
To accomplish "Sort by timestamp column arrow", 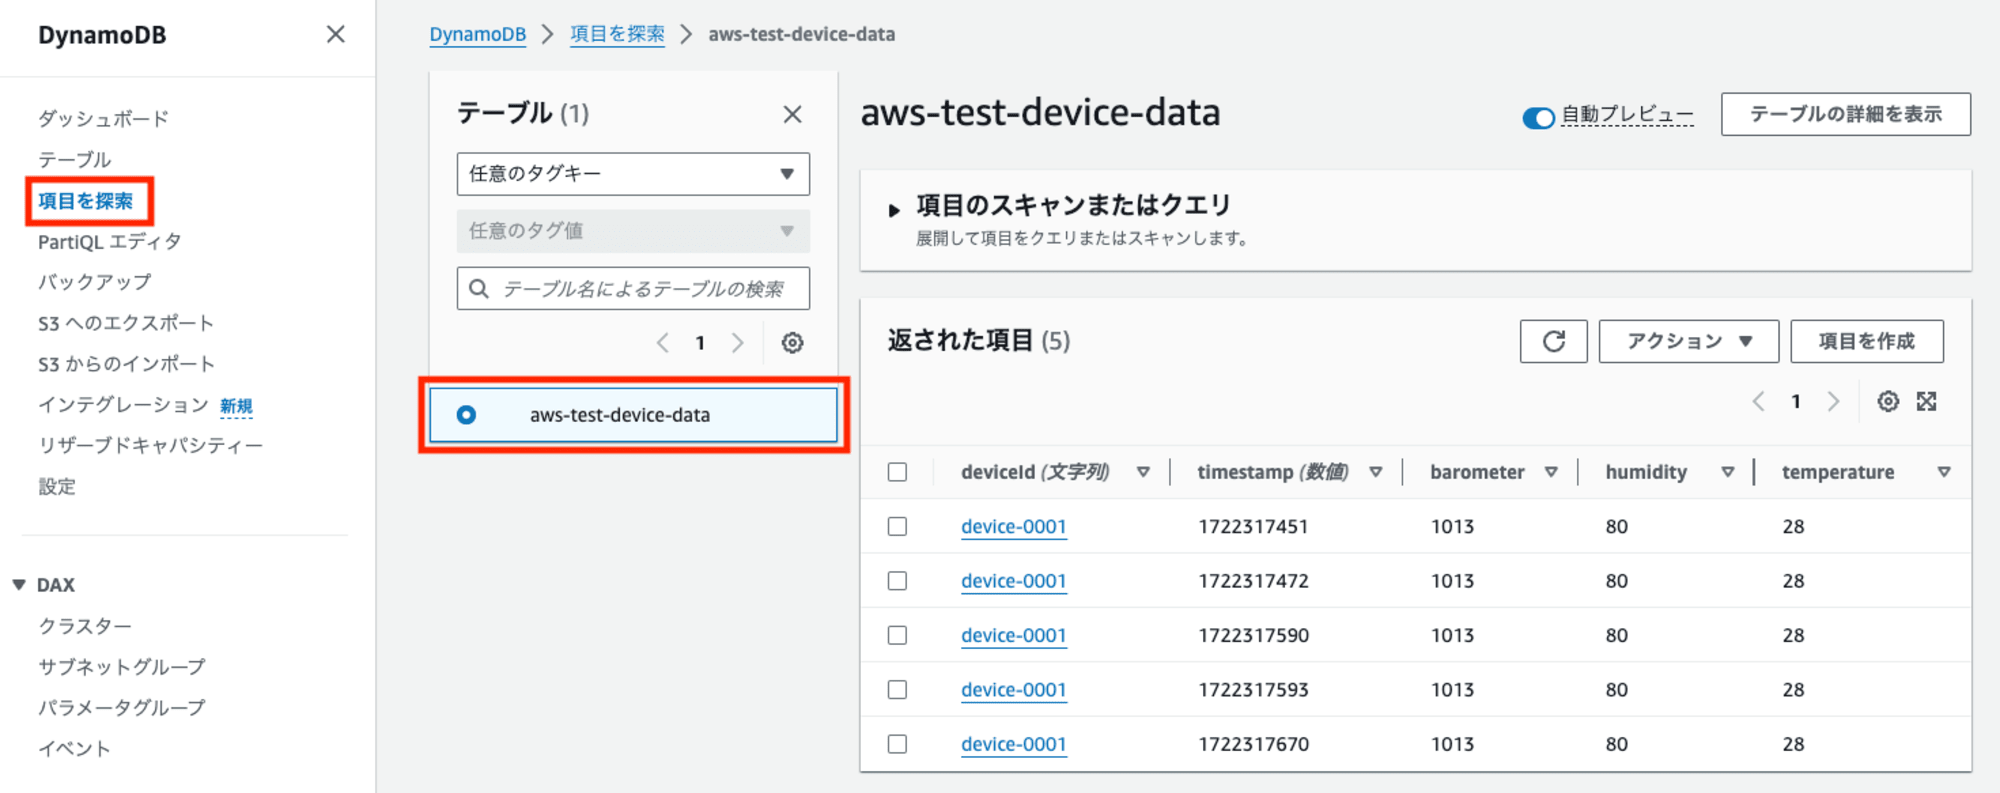I will coord(1376,472).
